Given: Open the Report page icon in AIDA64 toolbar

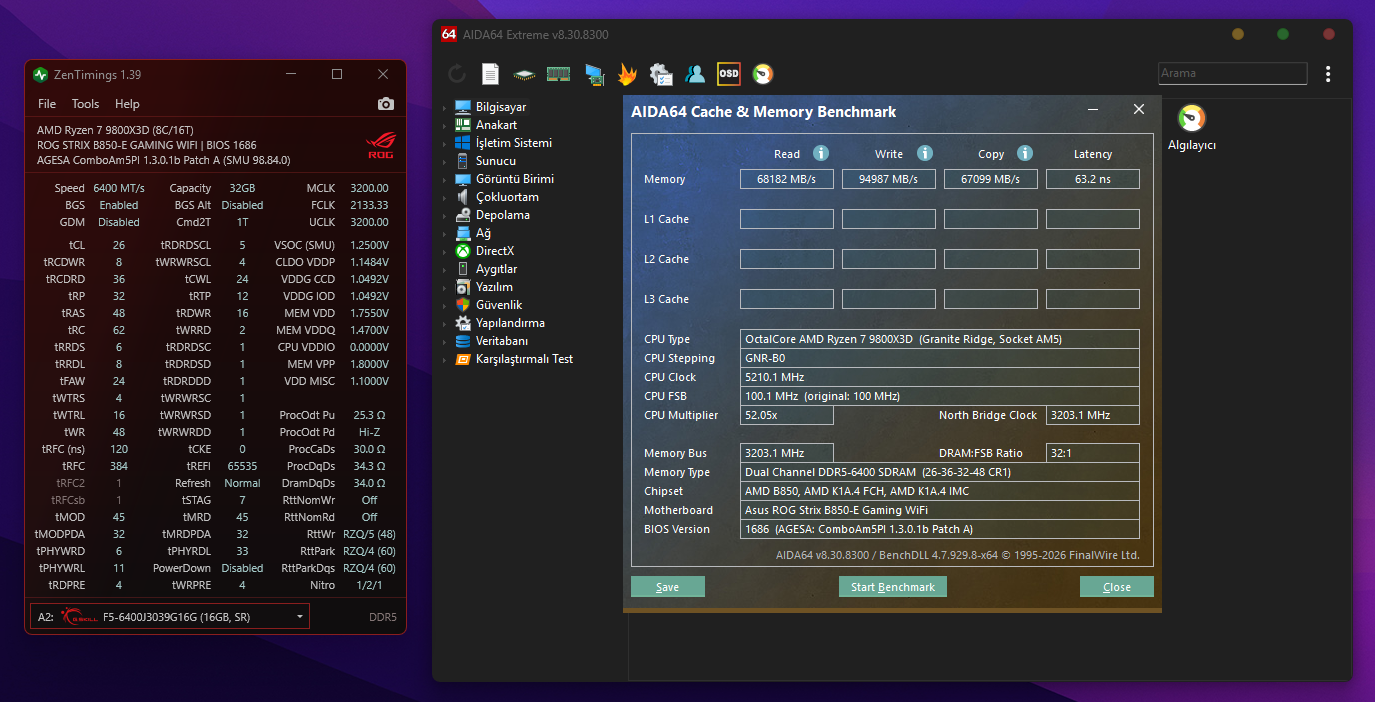Looking at the screenshot, I should click(490, 73).
